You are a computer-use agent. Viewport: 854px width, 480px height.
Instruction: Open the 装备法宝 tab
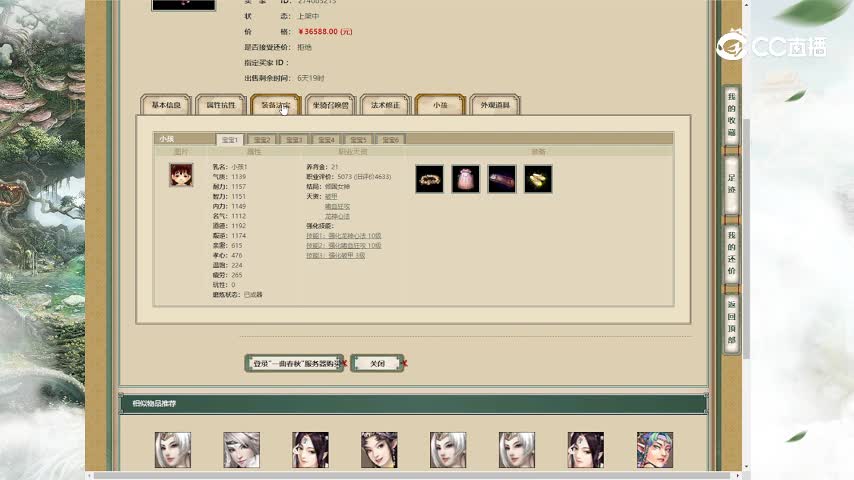click(276, 105)
